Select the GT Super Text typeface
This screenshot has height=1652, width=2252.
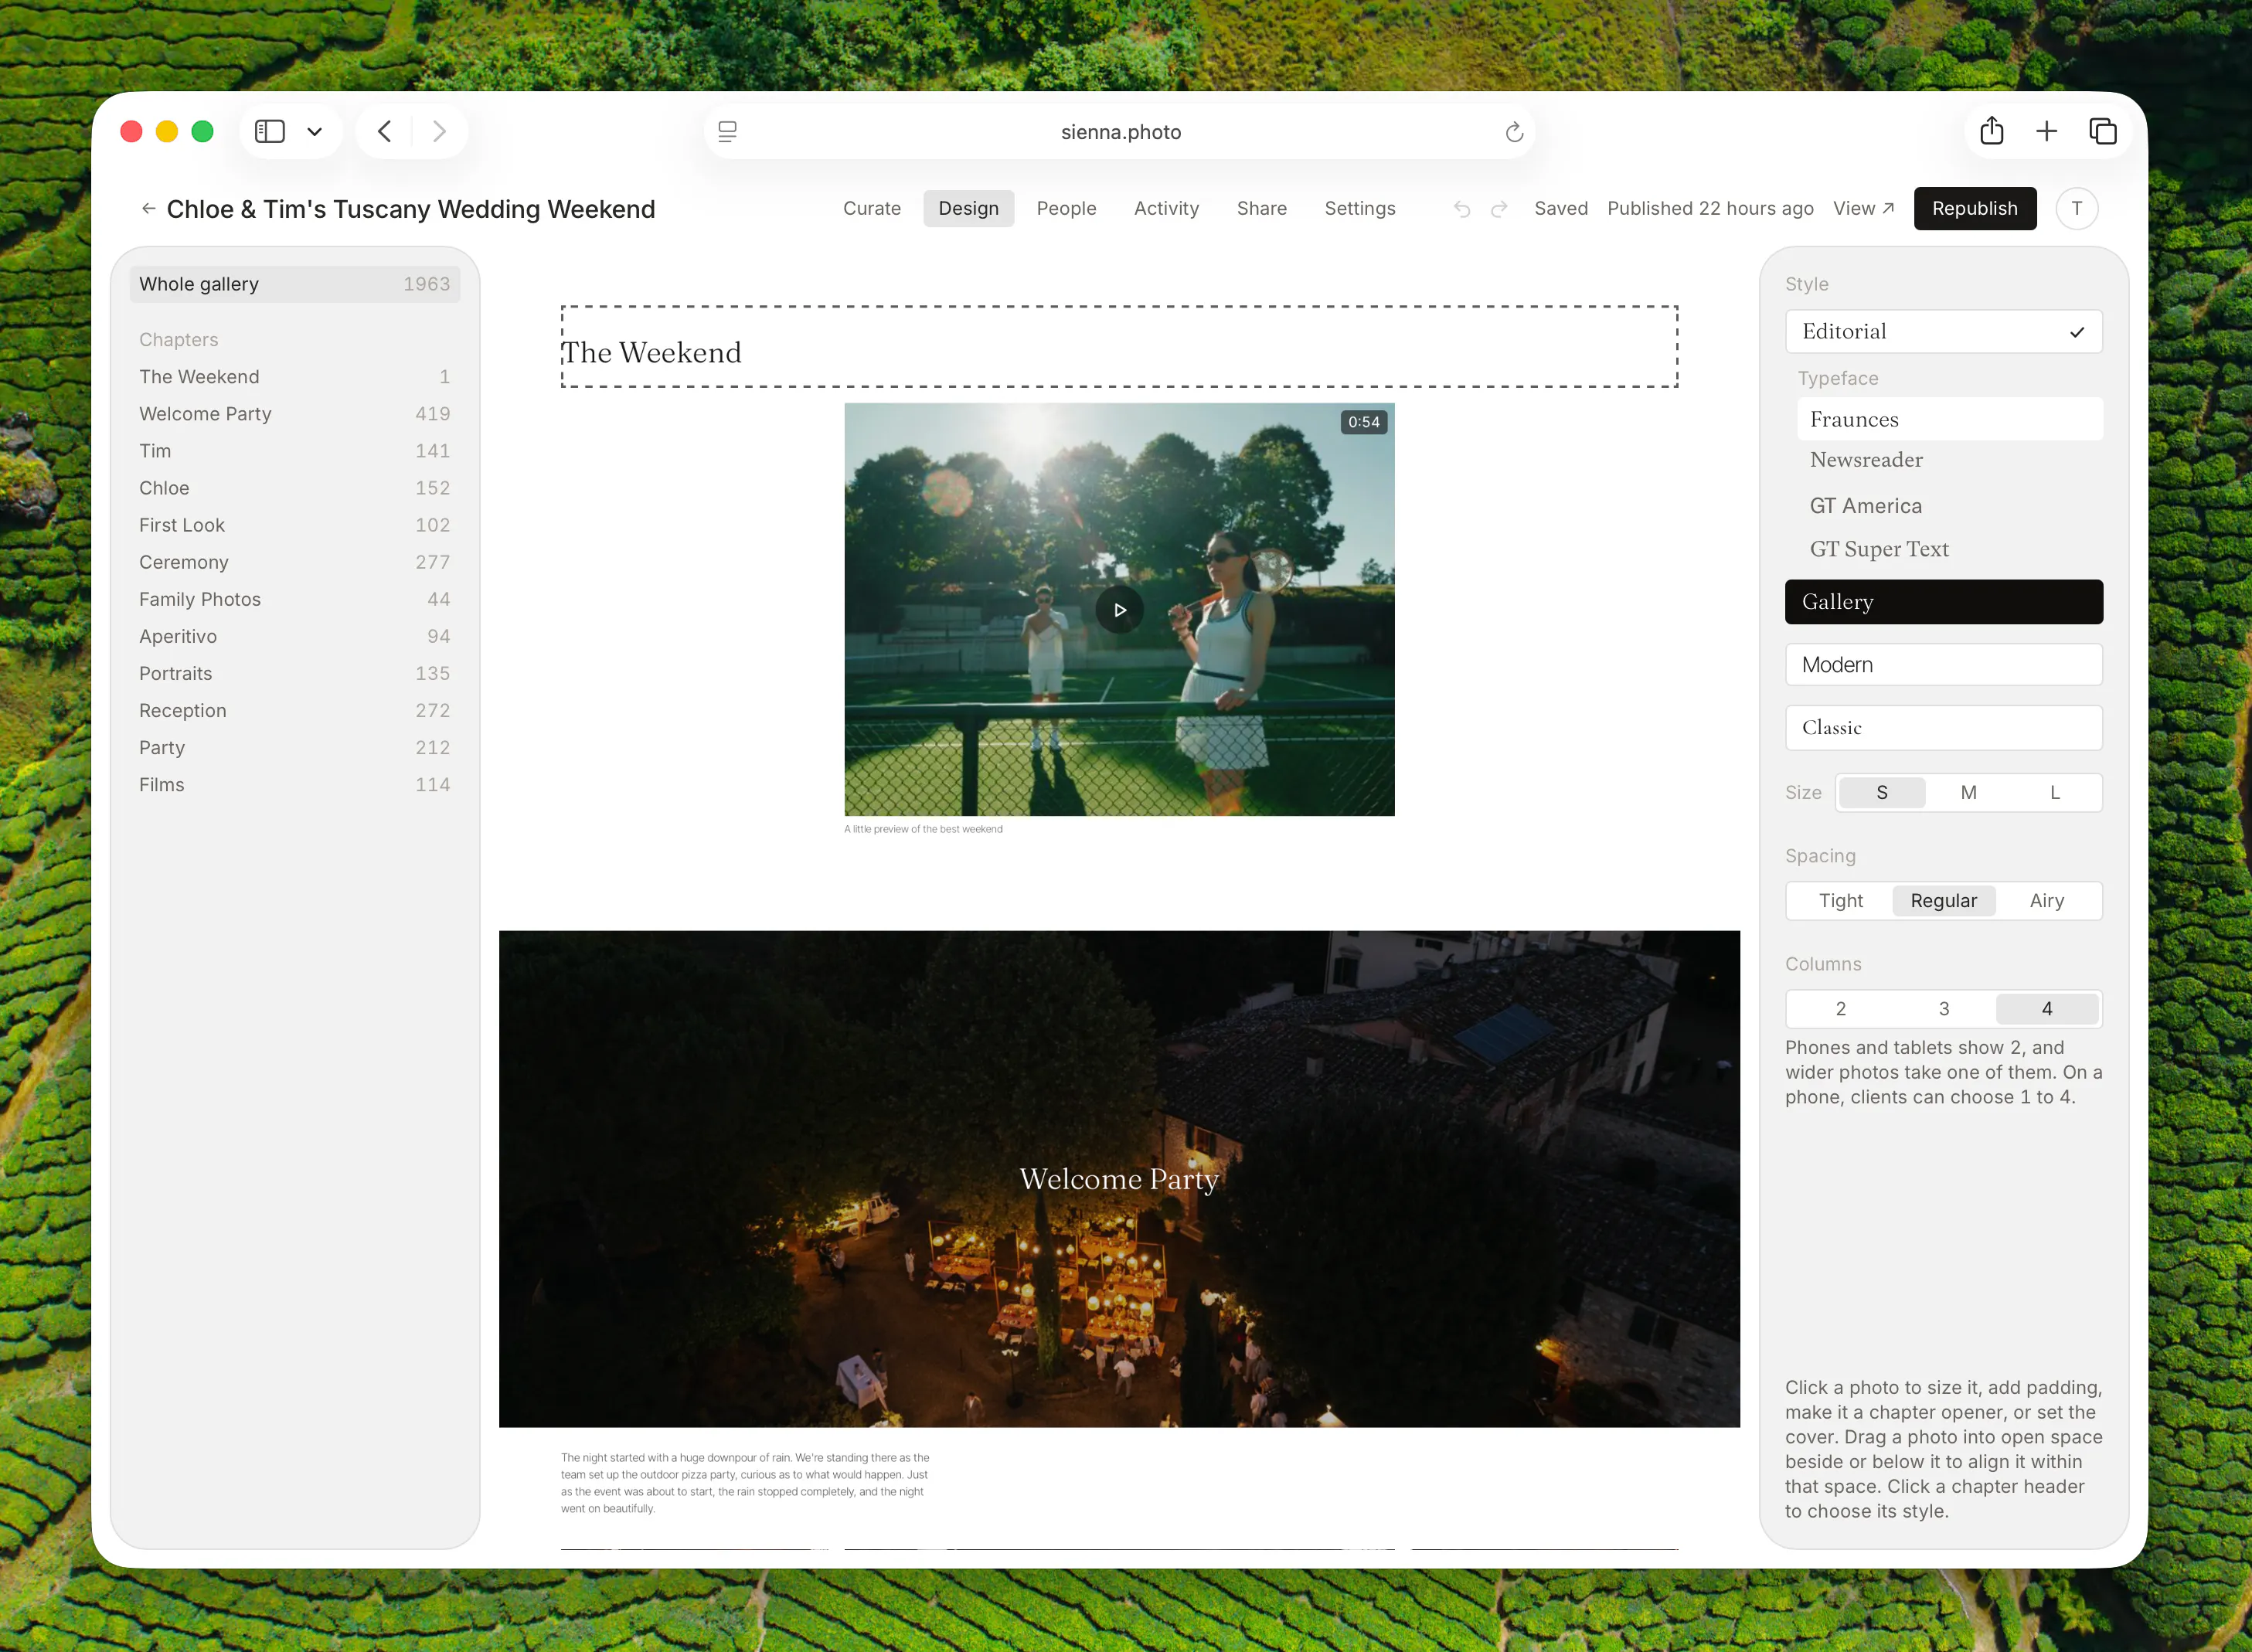coord(1949,548)
